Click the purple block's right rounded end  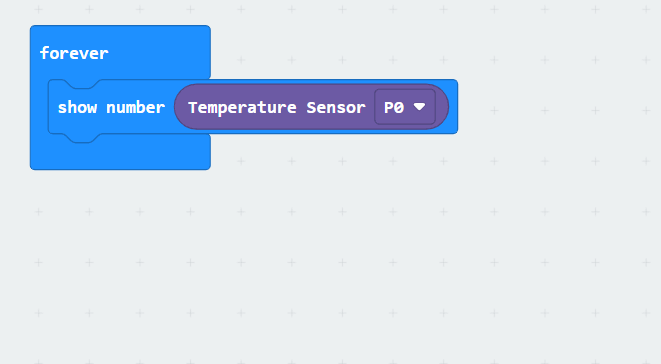[442, 107]
